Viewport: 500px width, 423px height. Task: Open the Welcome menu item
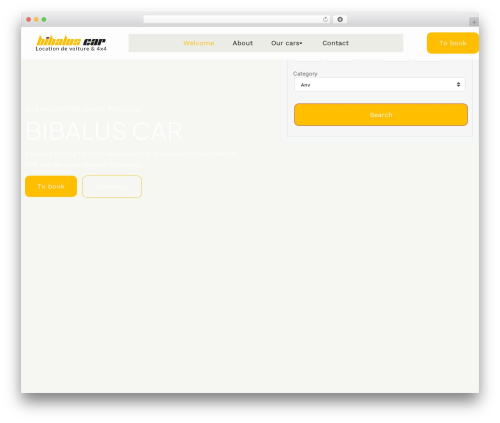[x=199, y=43]
